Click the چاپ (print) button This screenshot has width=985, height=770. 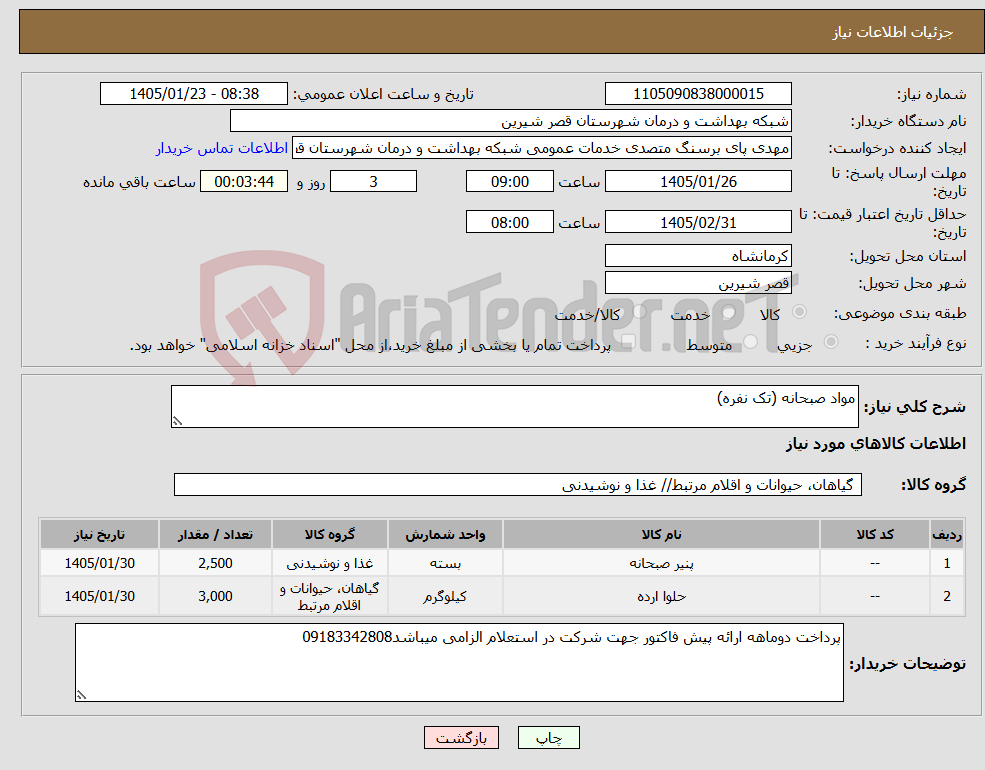pyautogui.click(x=548, y=737)
